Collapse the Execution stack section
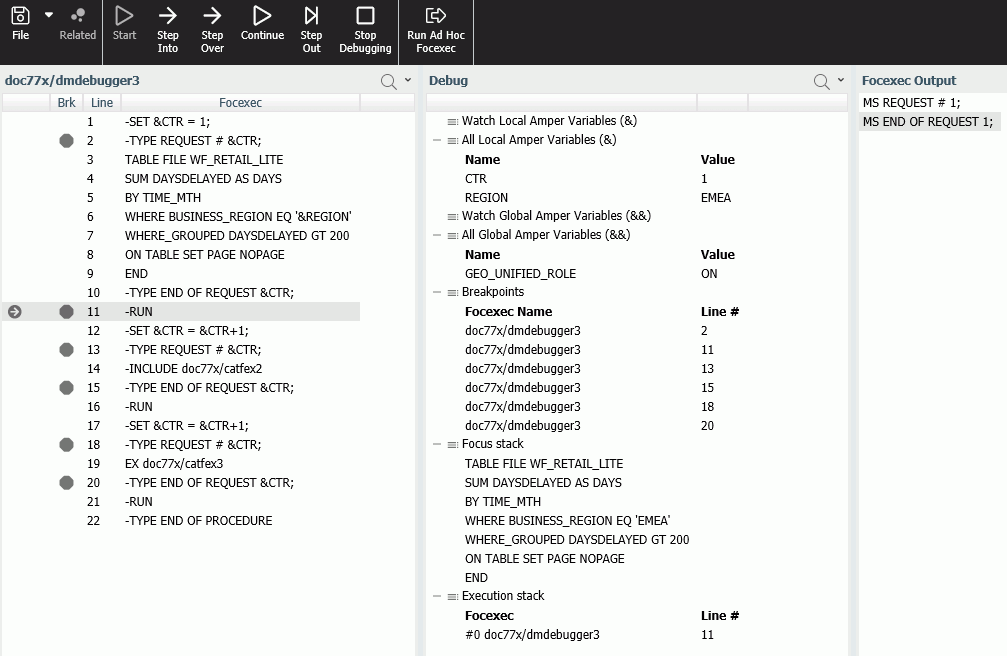This screenshot has width=1007, height=656. (x=437, y=596)
